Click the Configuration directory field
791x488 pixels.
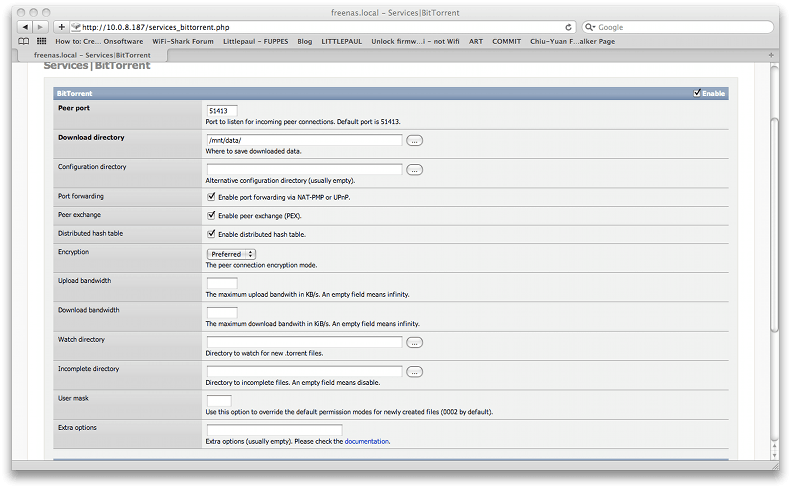click(x=304, y=170)
